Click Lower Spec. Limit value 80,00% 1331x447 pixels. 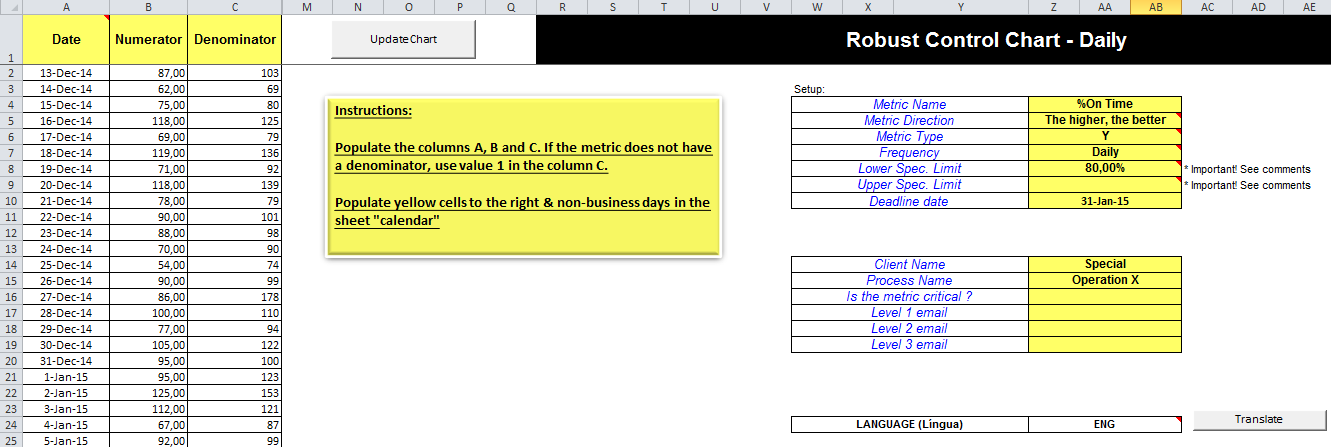1105,168
